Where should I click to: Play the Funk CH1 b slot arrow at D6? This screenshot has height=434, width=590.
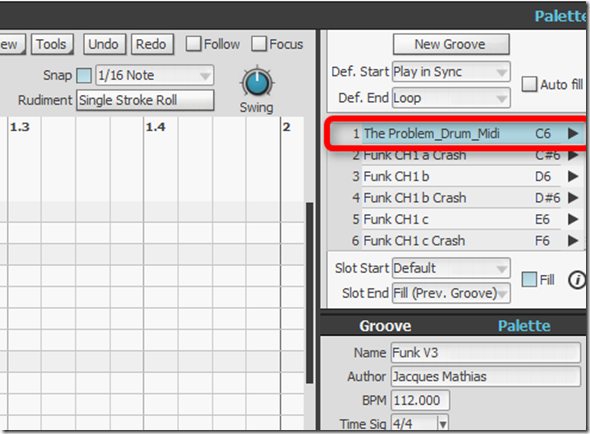[573, 176]
